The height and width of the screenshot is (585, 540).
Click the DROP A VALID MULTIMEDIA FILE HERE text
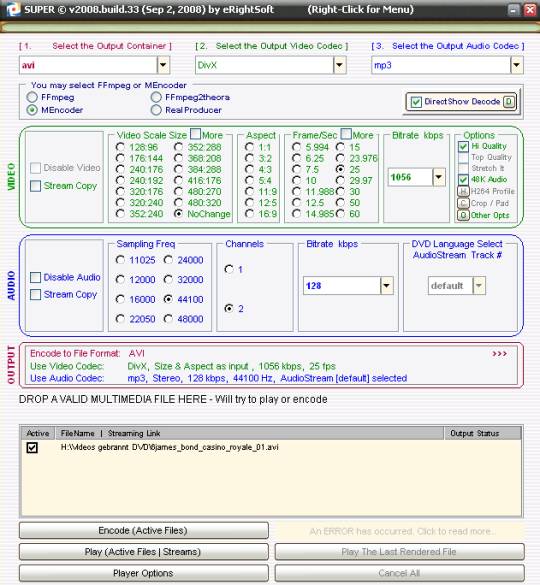173,399
